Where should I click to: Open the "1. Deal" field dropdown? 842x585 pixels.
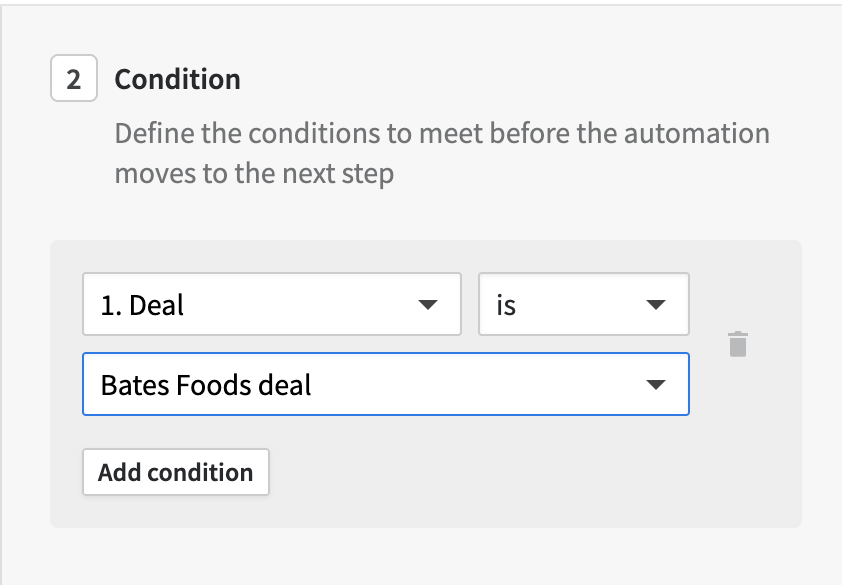pos(272,304)
